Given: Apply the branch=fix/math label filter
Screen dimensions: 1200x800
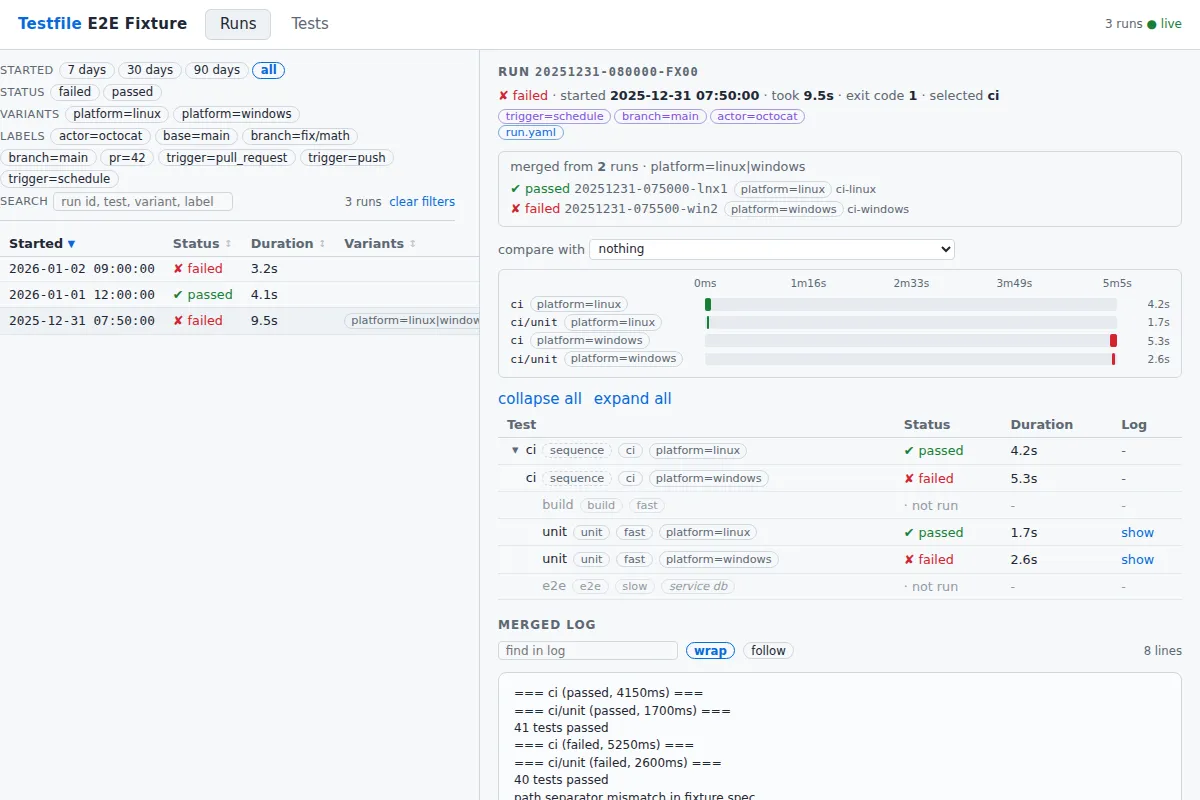Looking at the screenshot, I should pos(300,136).
